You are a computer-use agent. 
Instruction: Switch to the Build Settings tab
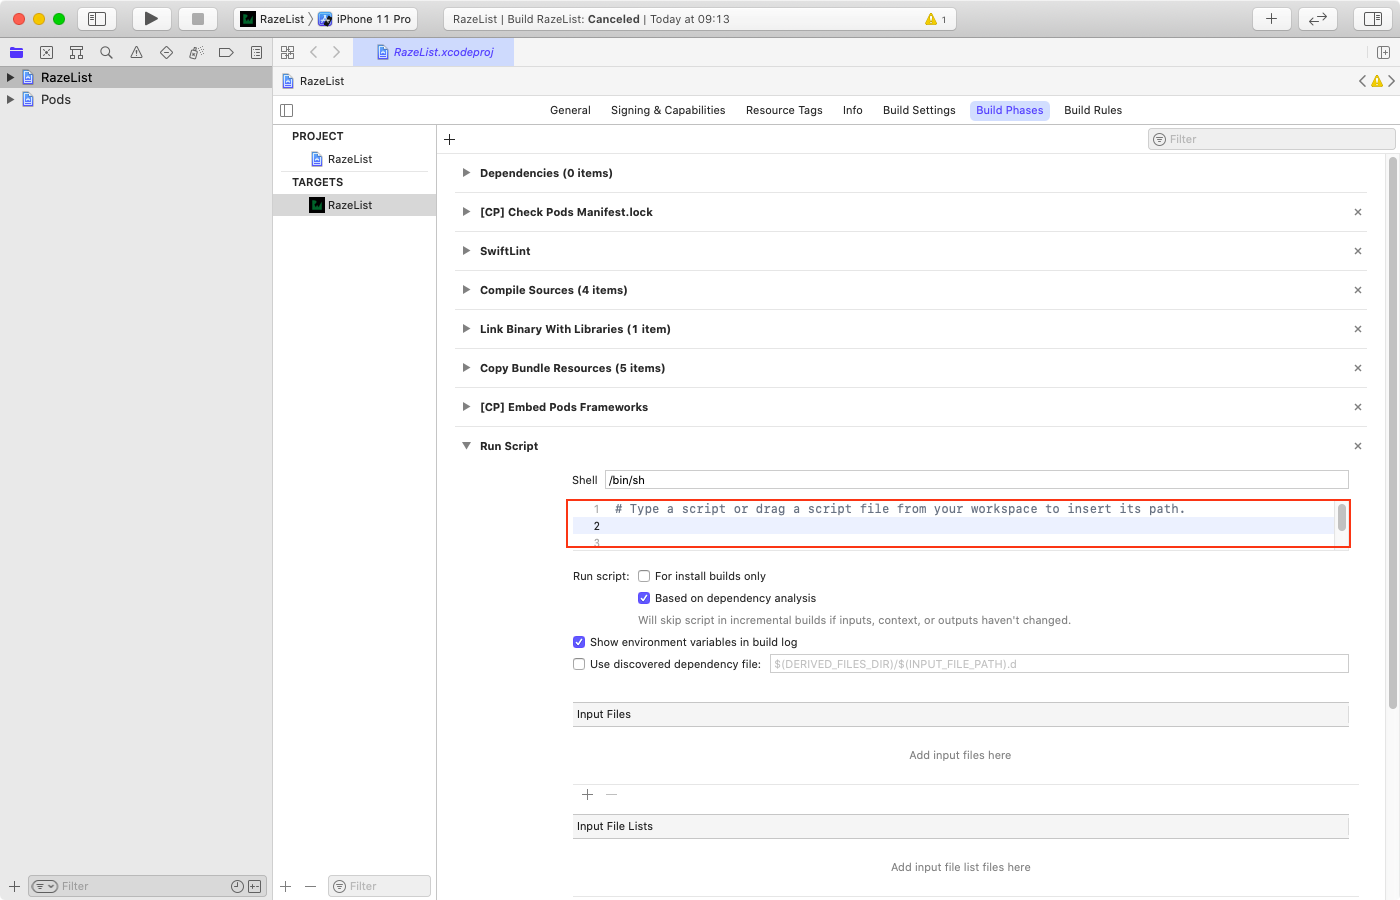(918, 110)
